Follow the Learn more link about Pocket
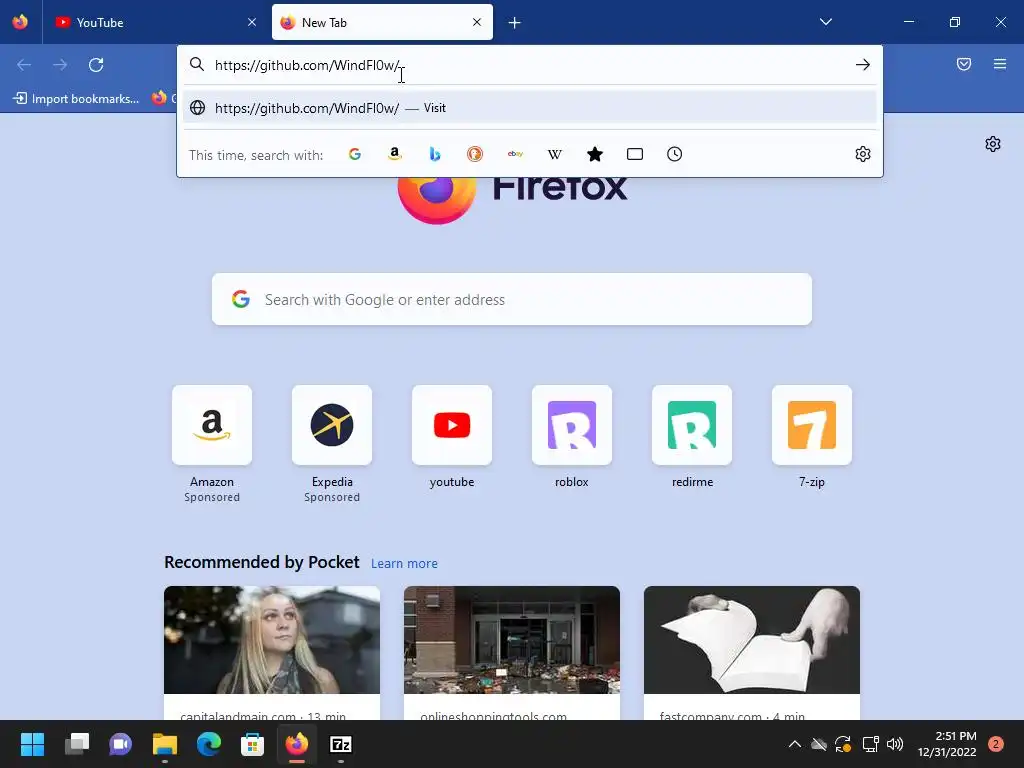 click(x=404, y=563)
